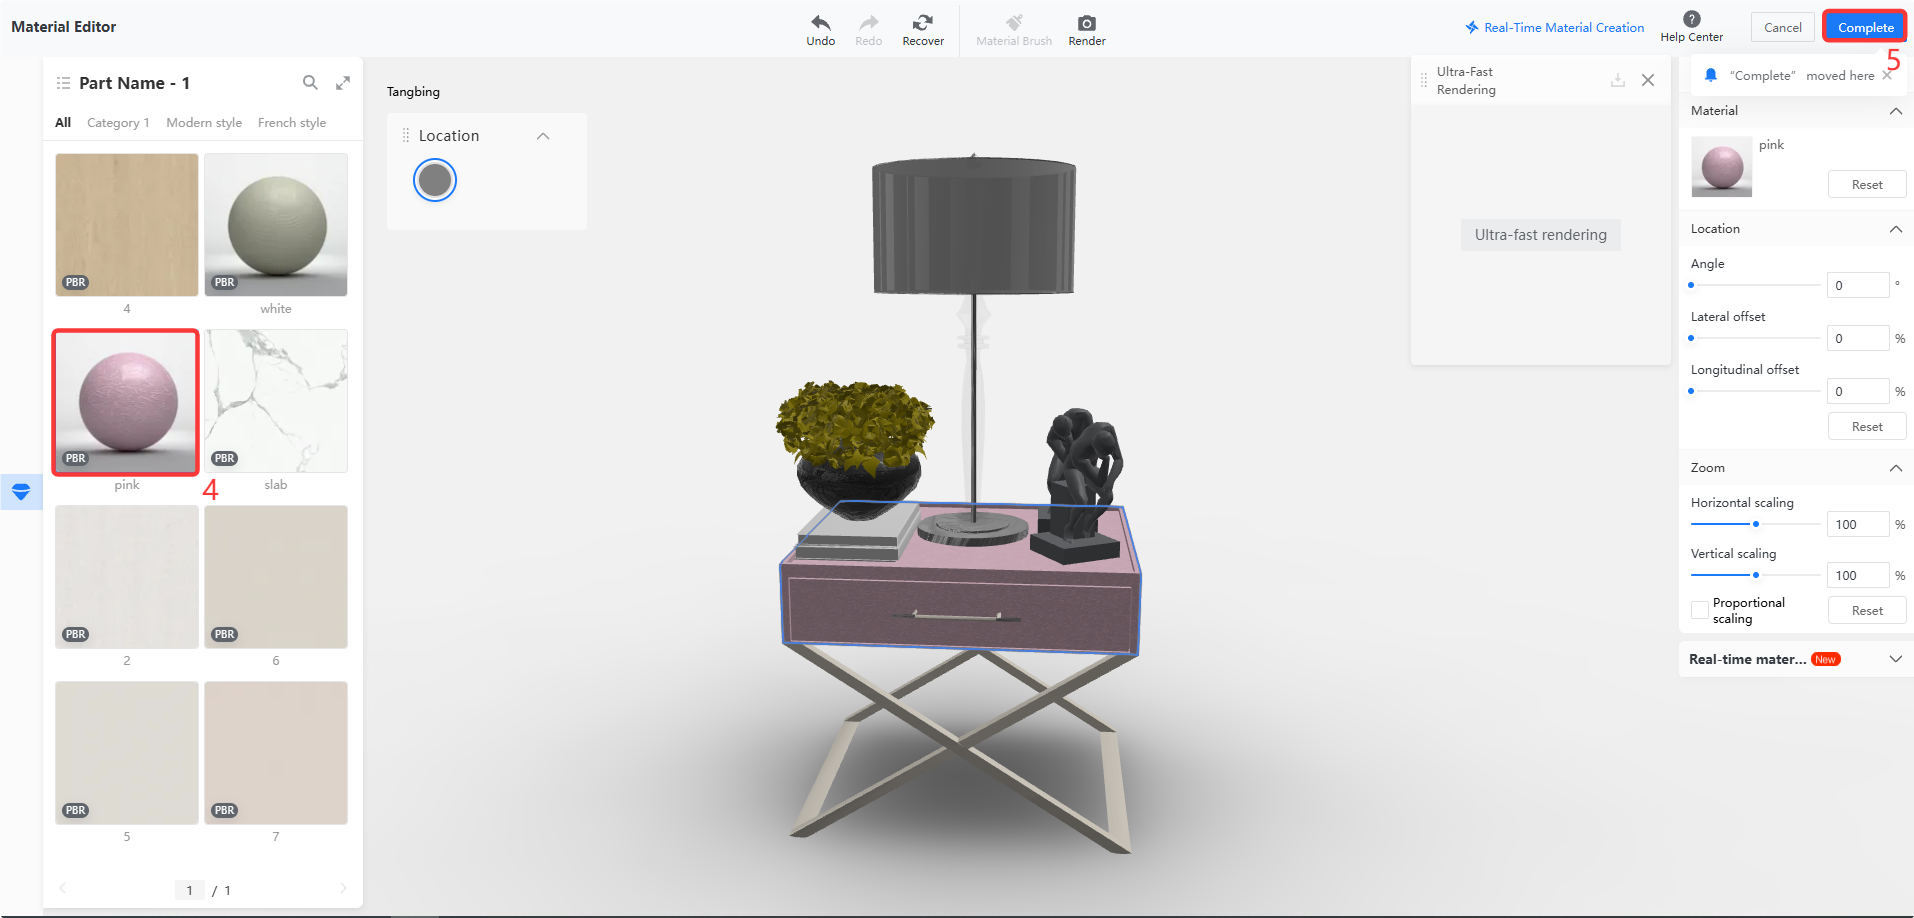Collapse the Location properties section
1914x918 pixels.
[1895, 229]
